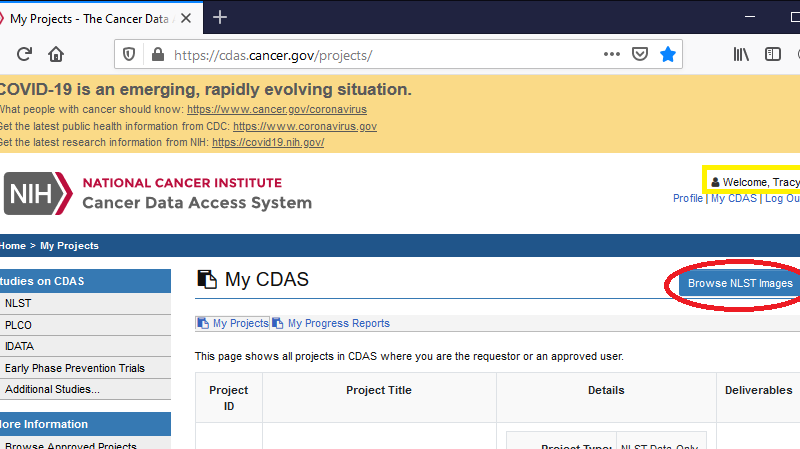Go to Home in breadcrumb

[13, 246]
